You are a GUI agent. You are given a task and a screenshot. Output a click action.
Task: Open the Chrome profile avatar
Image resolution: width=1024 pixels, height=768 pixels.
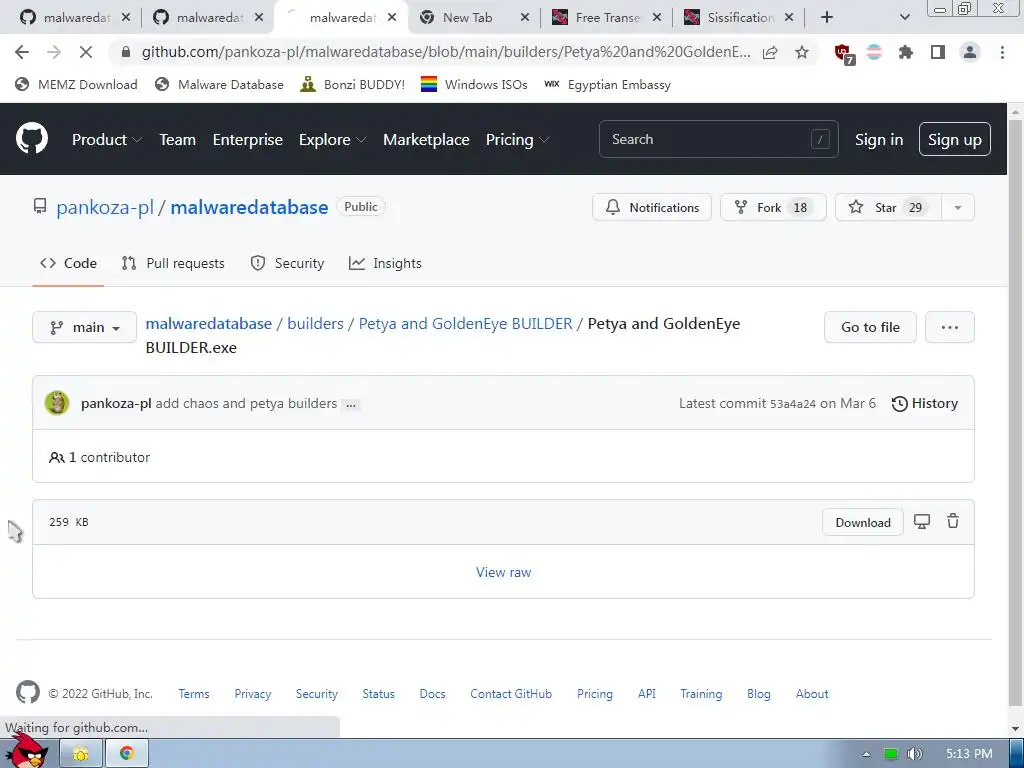[x=970, y=52]
